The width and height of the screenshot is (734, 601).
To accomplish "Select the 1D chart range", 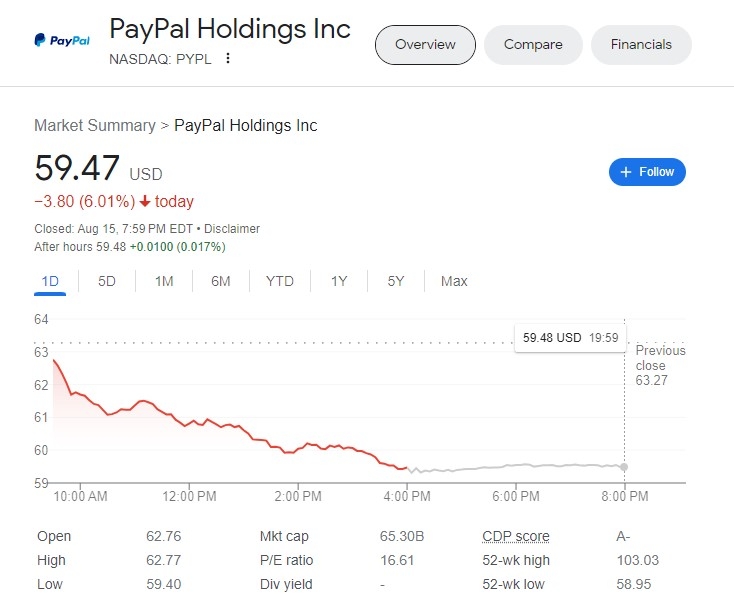I will click(50, 281).
